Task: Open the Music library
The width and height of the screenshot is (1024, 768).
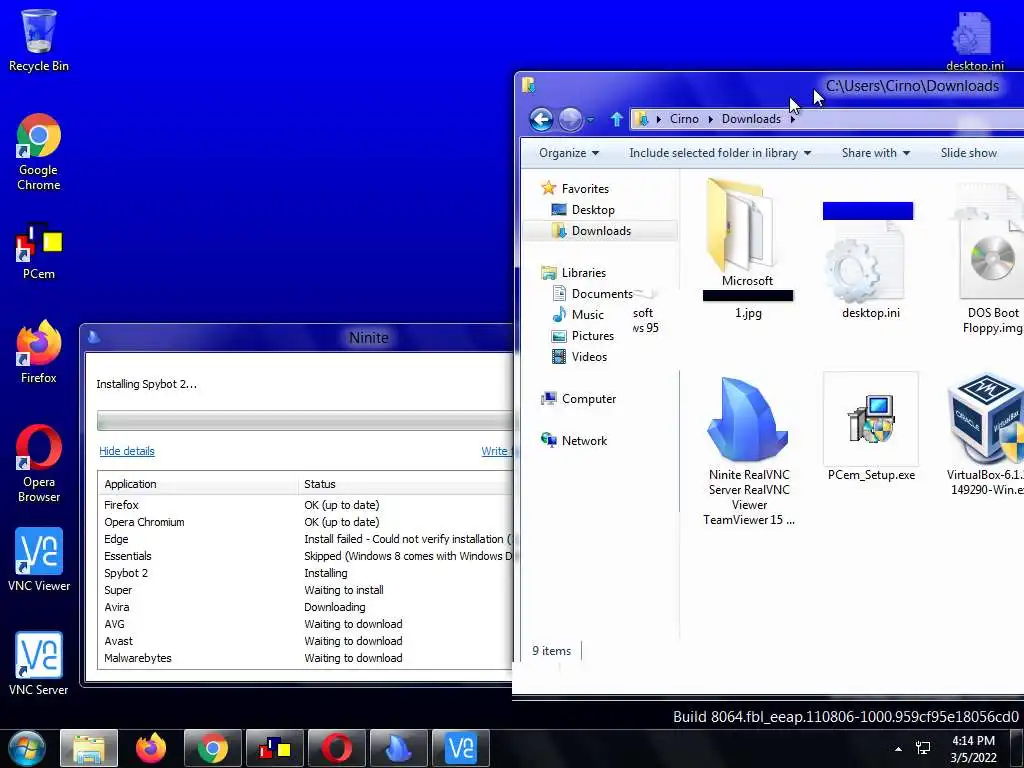Action: tap(587, 315)
